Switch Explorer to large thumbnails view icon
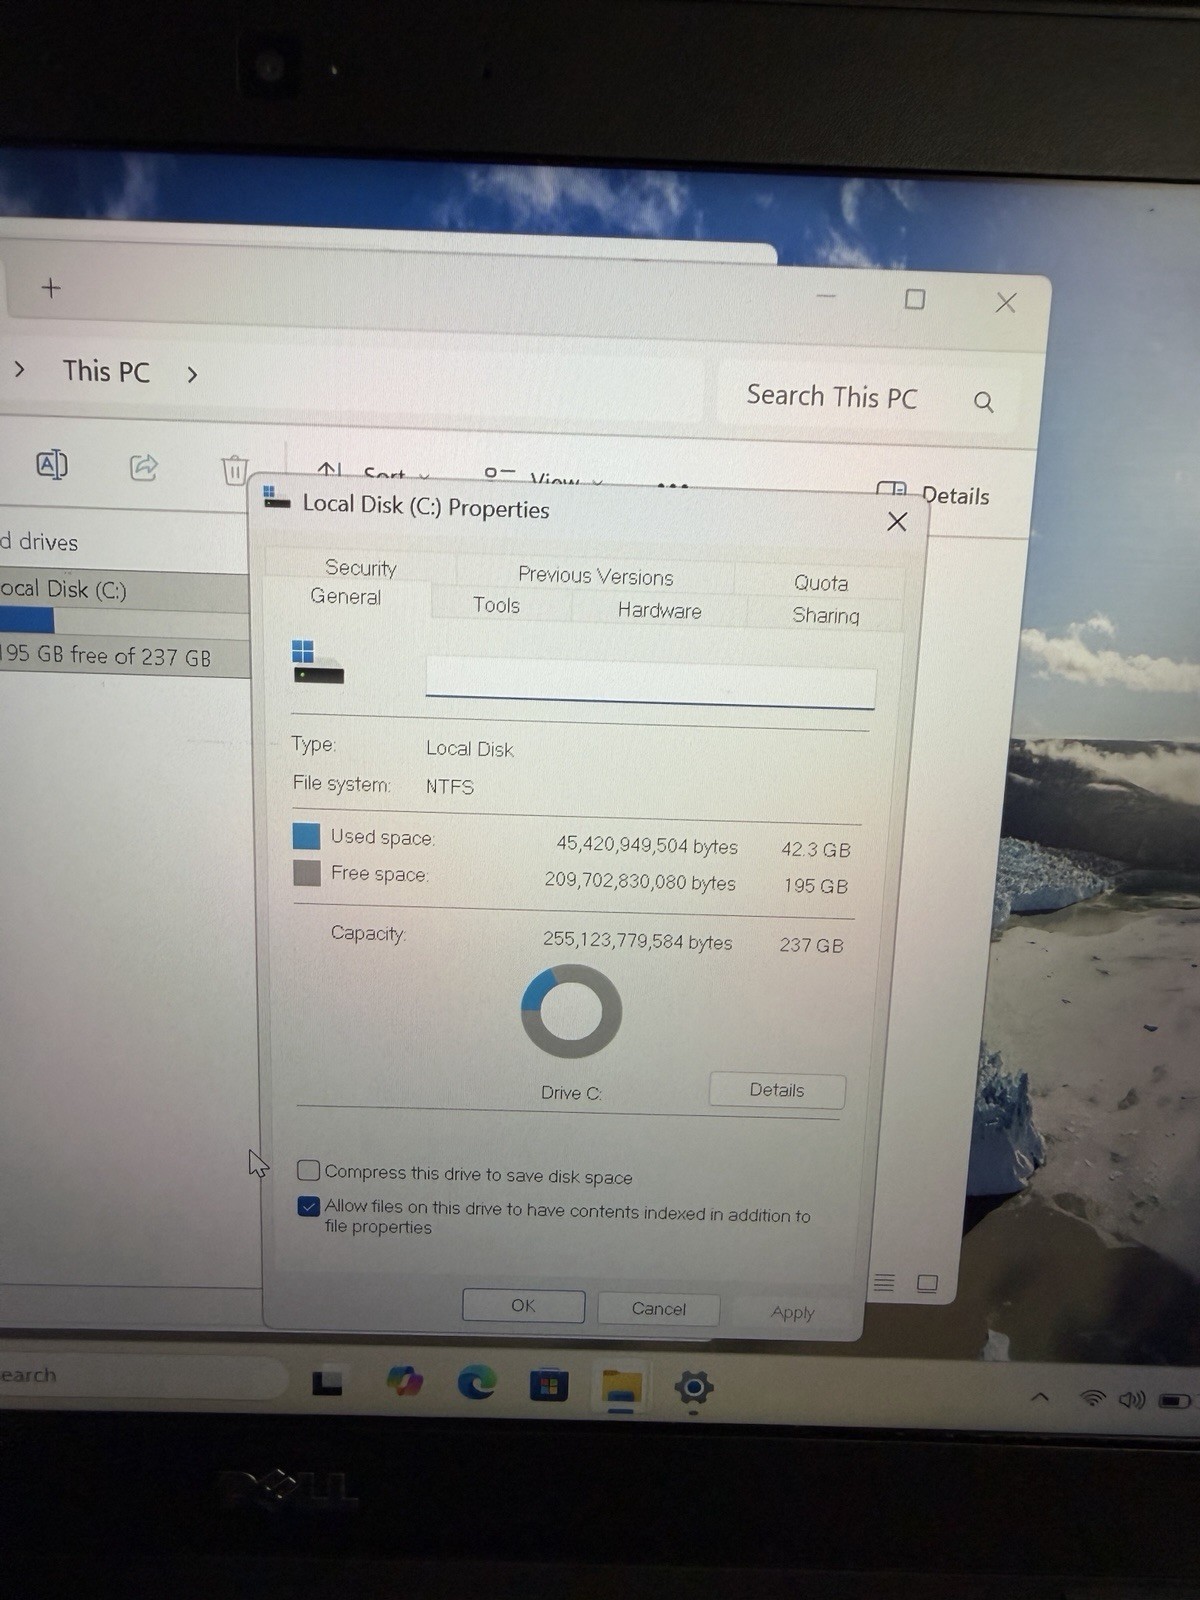This screenshot has width=1200, height=1600. [927, 1283]
